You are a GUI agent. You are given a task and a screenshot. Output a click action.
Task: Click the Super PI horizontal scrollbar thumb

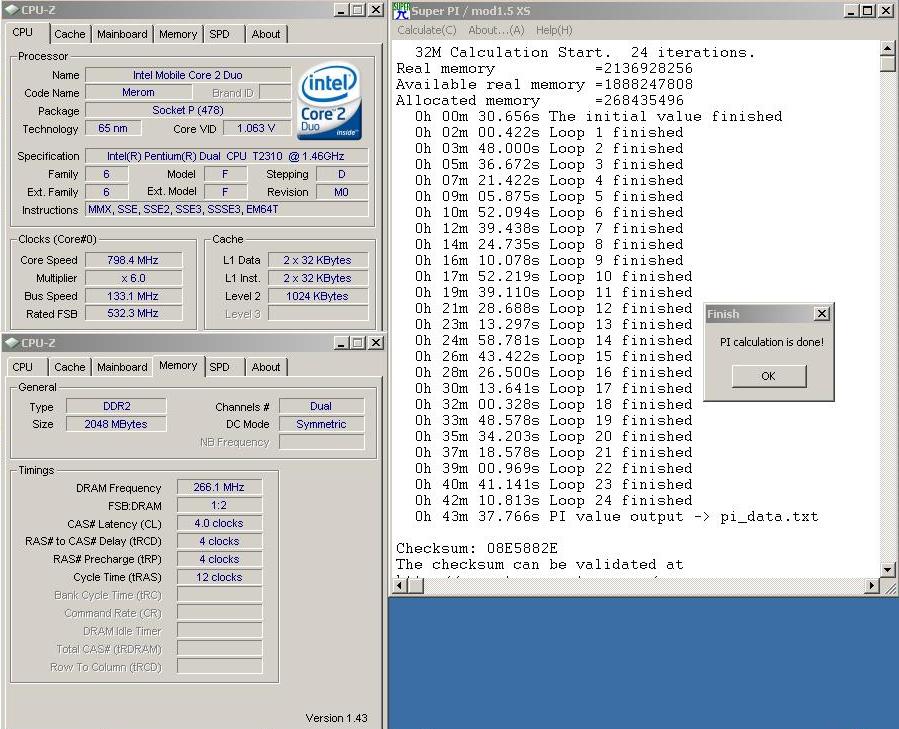[416, 586]
